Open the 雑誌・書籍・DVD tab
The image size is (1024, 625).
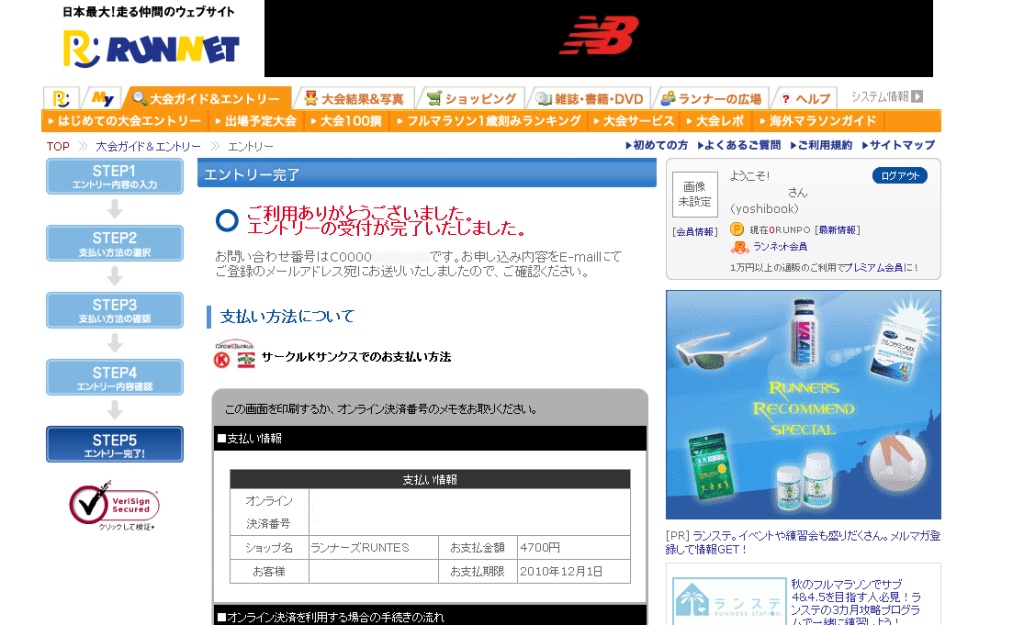[590, 99]
